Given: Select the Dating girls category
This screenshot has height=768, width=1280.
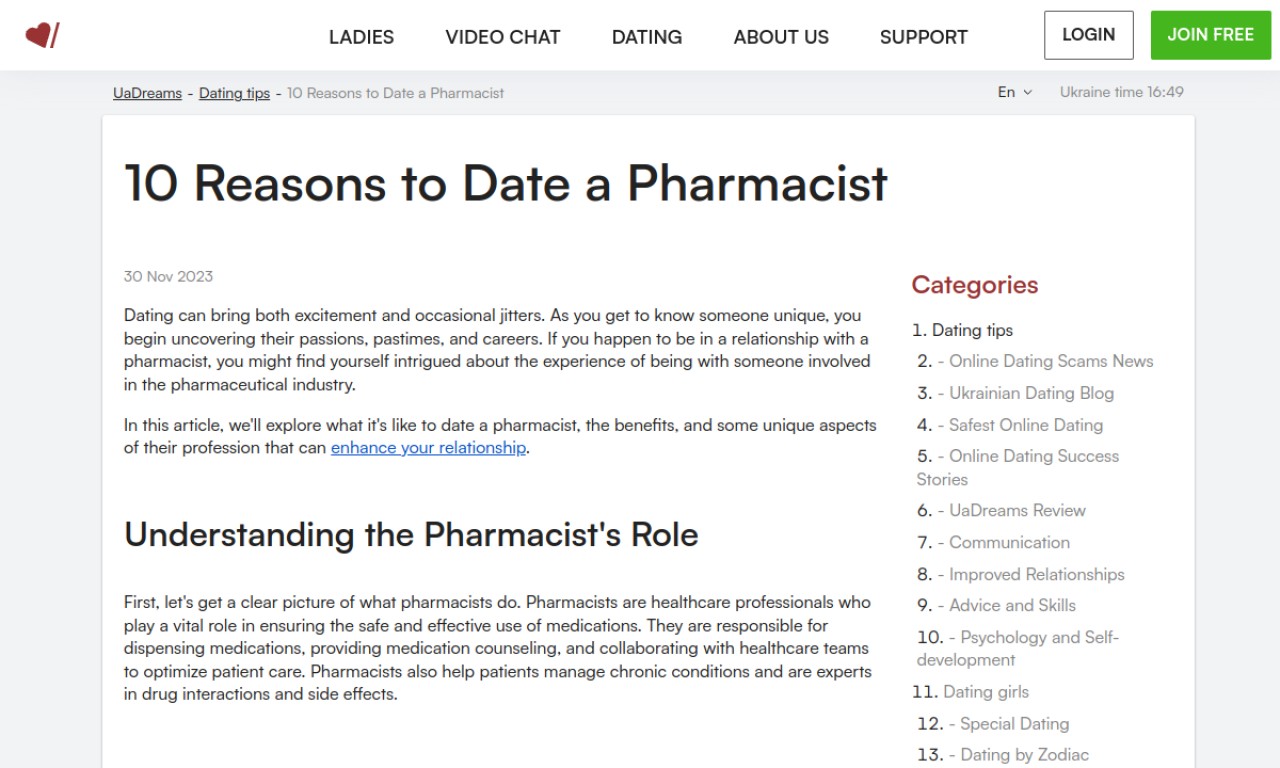Looking at the screenshot, I should 986,692.
